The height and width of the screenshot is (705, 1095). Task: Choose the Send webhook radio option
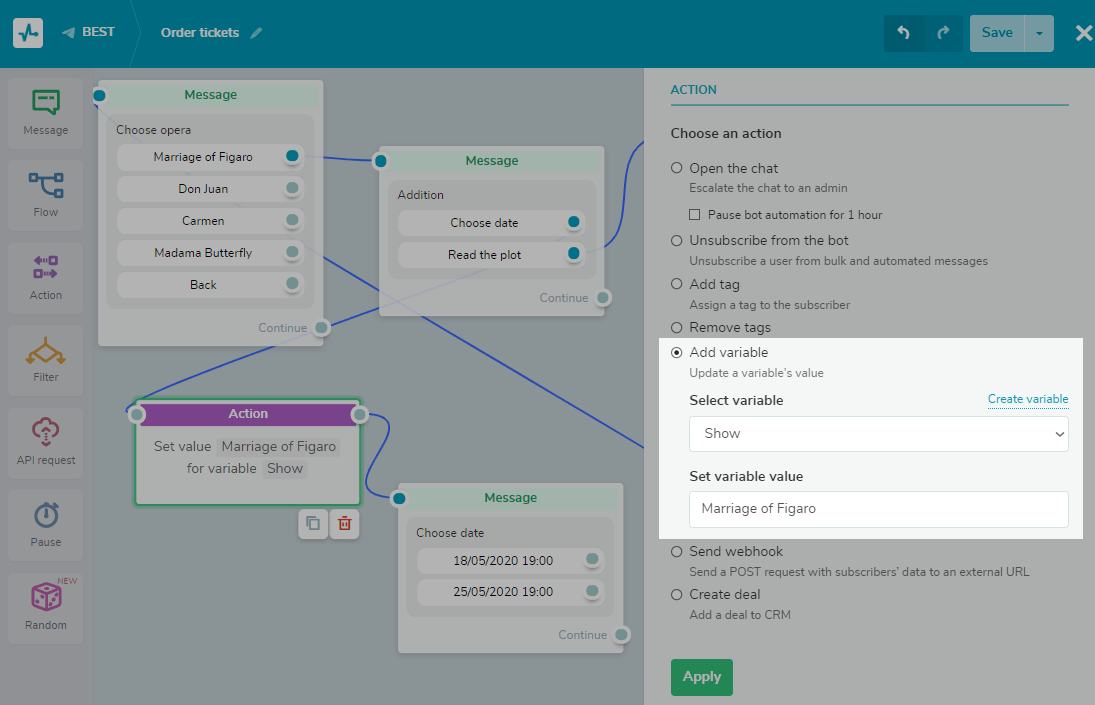[x=677, y=551]
